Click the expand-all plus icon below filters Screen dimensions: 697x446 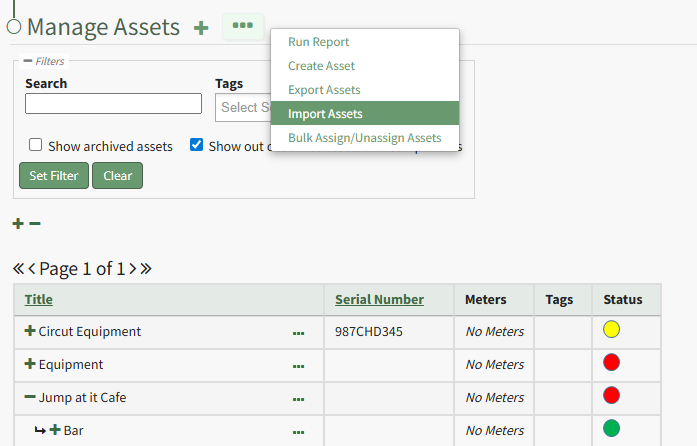click(18, 224)
